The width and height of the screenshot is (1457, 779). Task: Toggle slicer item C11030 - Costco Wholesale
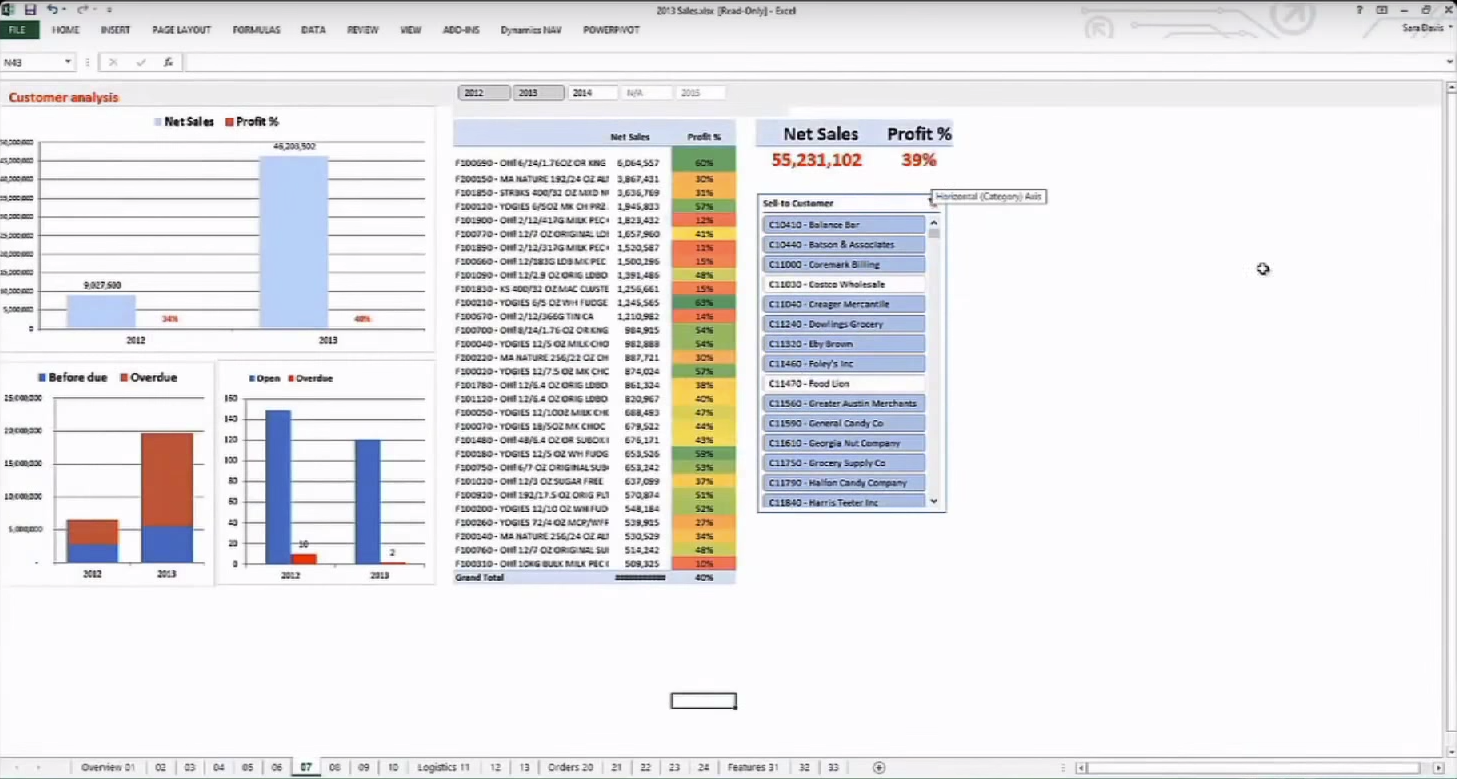pyautogui.click(x=844, y=285)
